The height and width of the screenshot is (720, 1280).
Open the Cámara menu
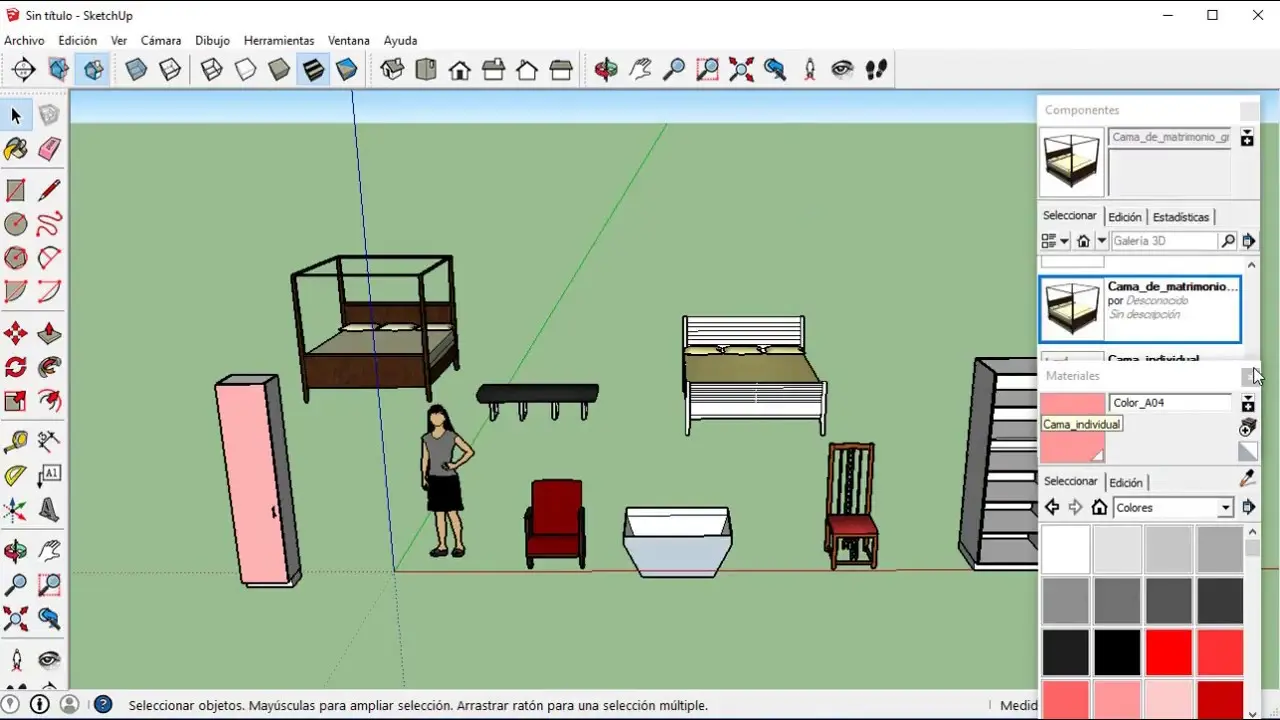[x=160, y=40]
